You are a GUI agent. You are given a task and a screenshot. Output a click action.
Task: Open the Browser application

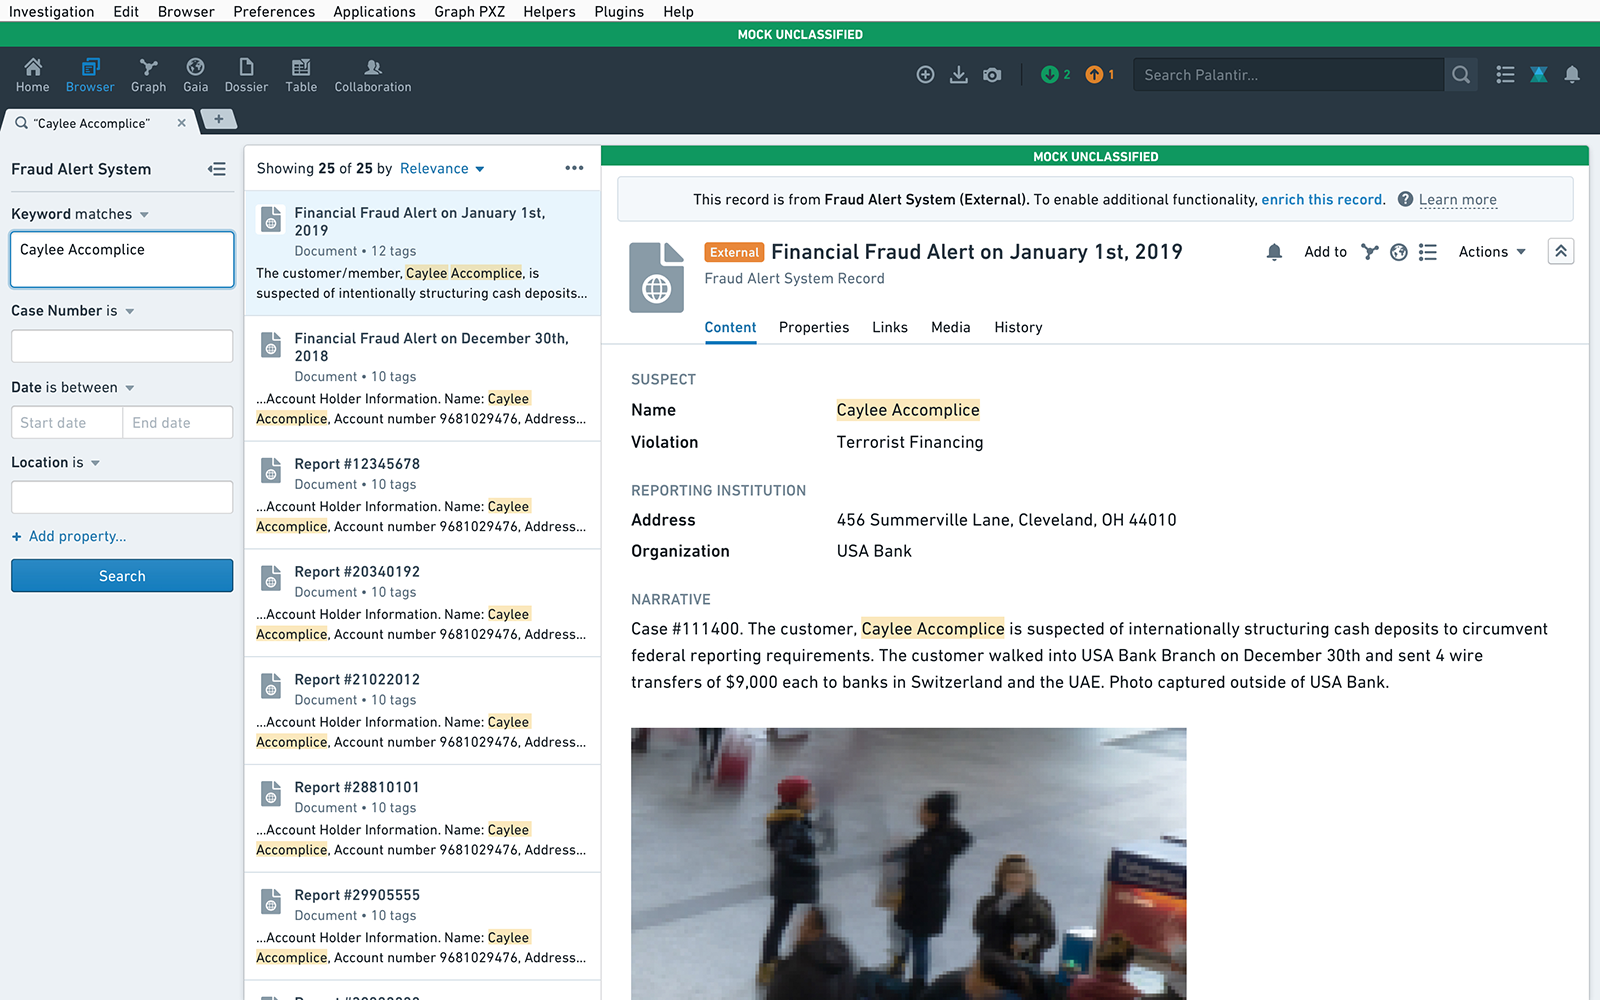(90, 75)
